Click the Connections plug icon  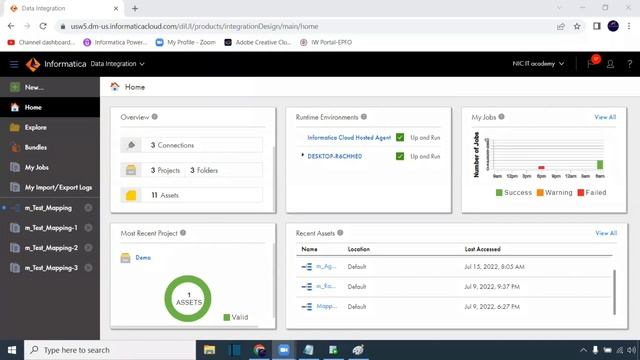pos(131,145)
